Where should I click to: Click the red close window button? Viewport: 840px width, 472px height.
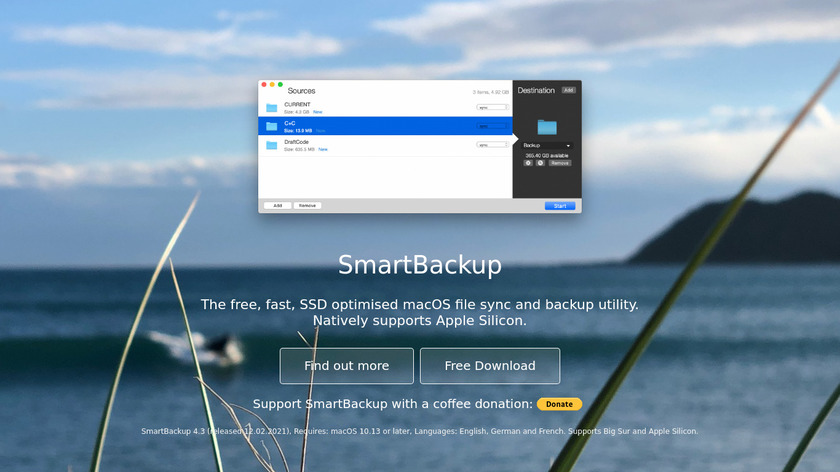(x=264, y=85)
